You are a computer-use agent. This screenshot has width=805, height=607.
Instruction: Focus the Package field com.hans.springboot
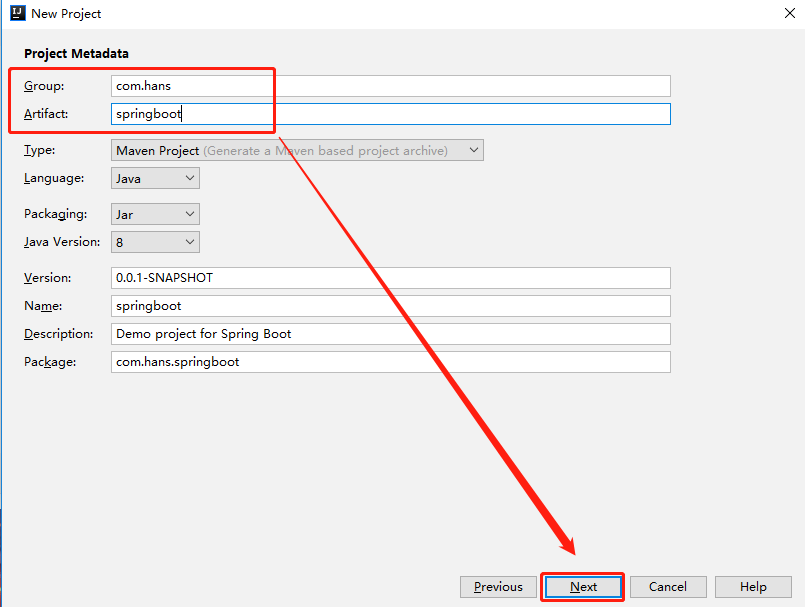[390, 362]
